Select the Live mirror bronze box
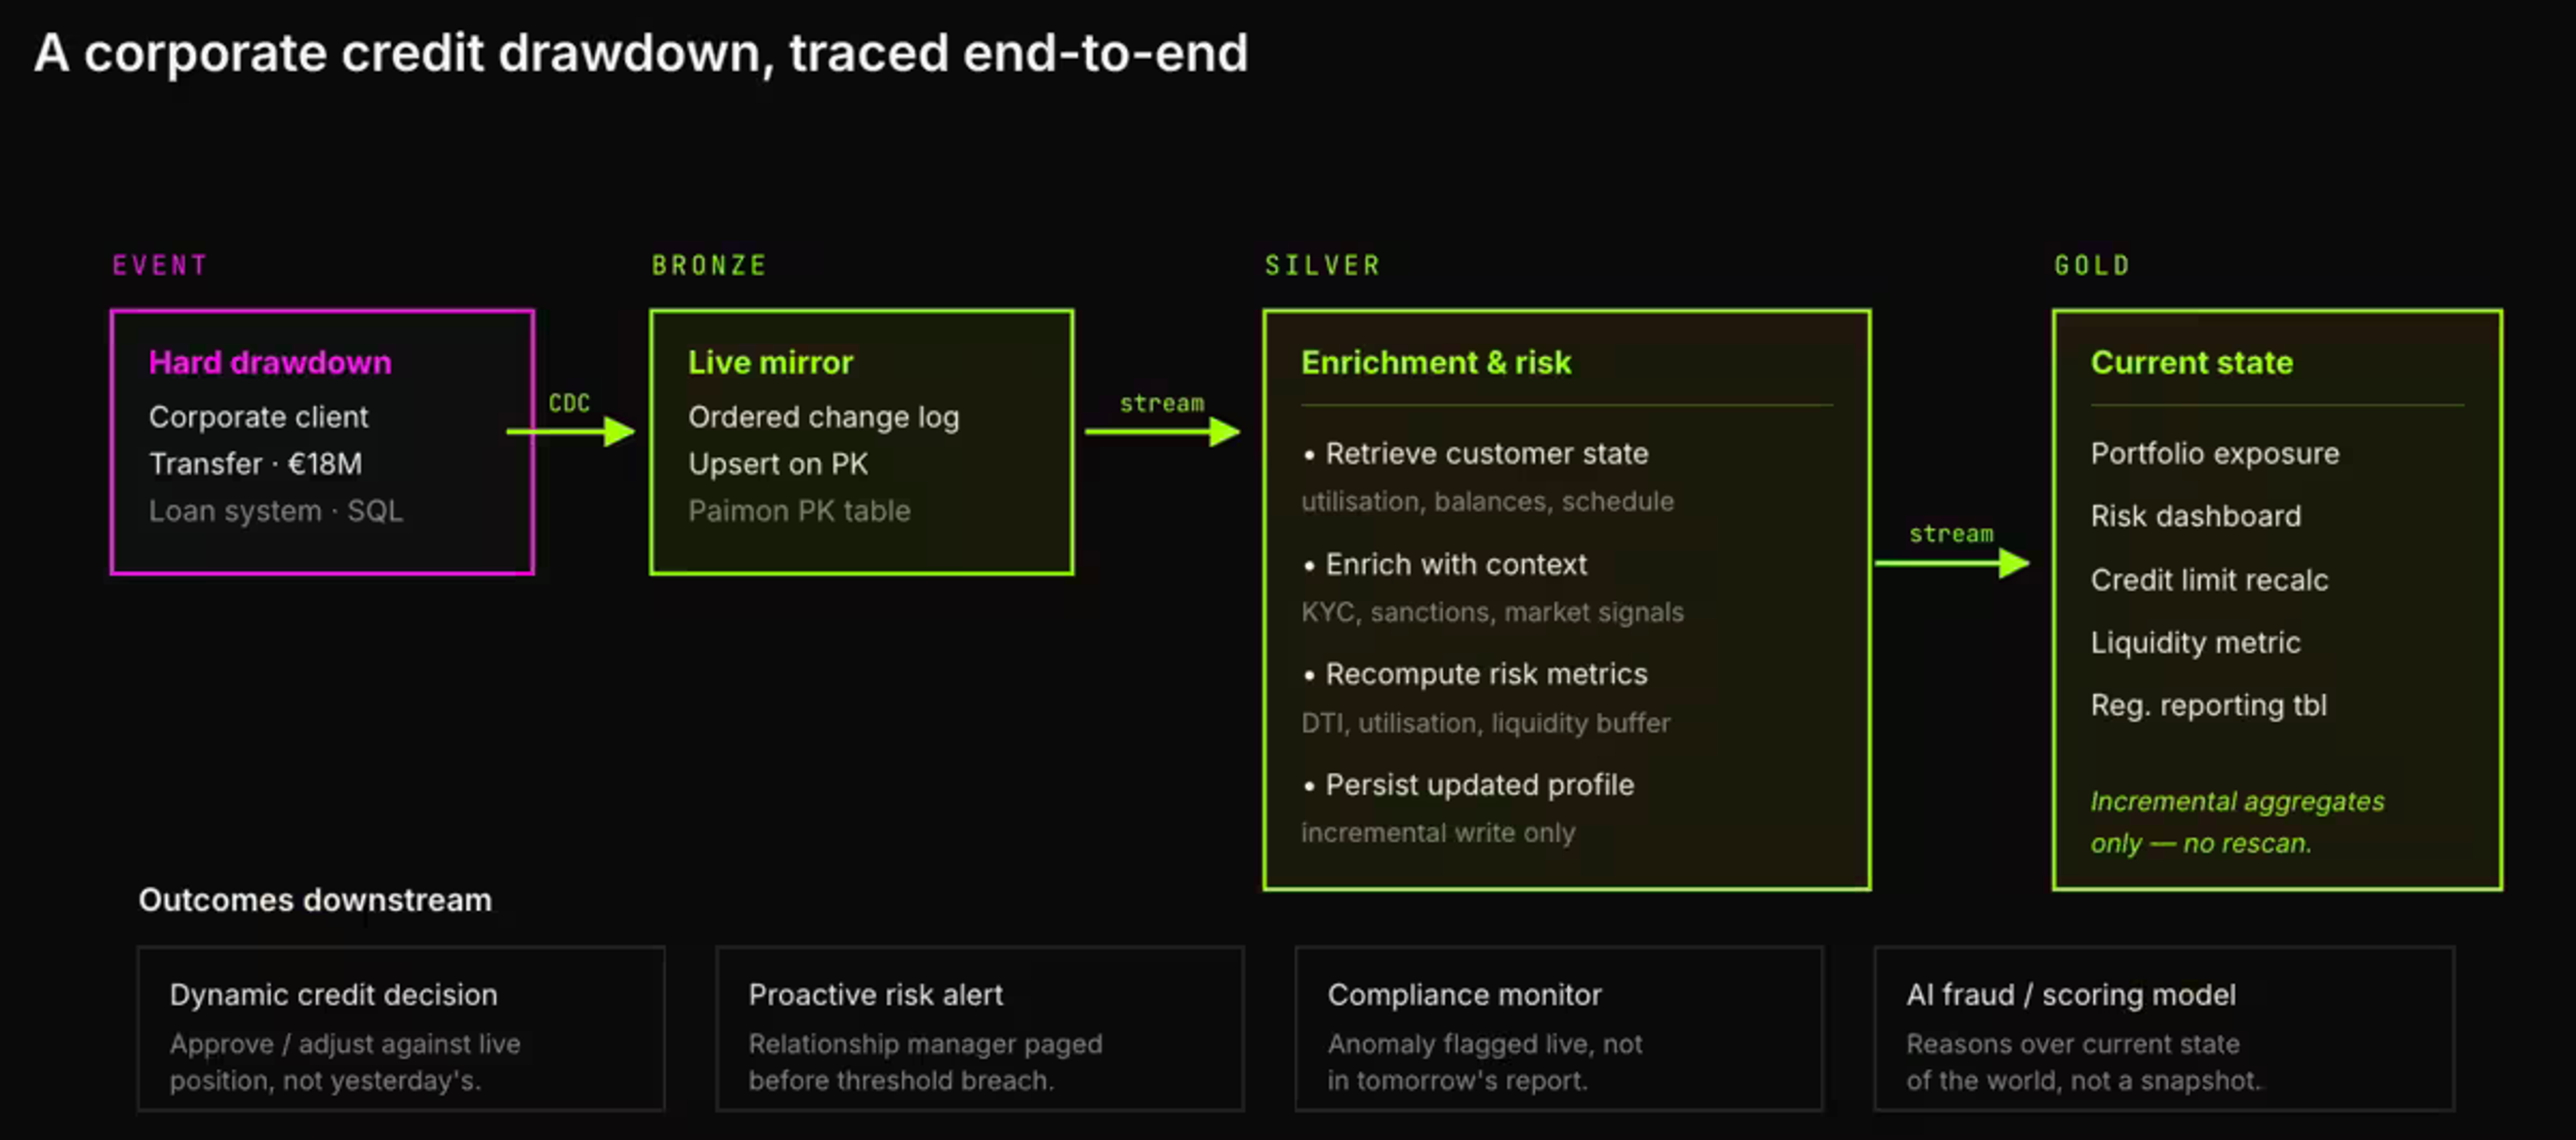 pos(862,442)
